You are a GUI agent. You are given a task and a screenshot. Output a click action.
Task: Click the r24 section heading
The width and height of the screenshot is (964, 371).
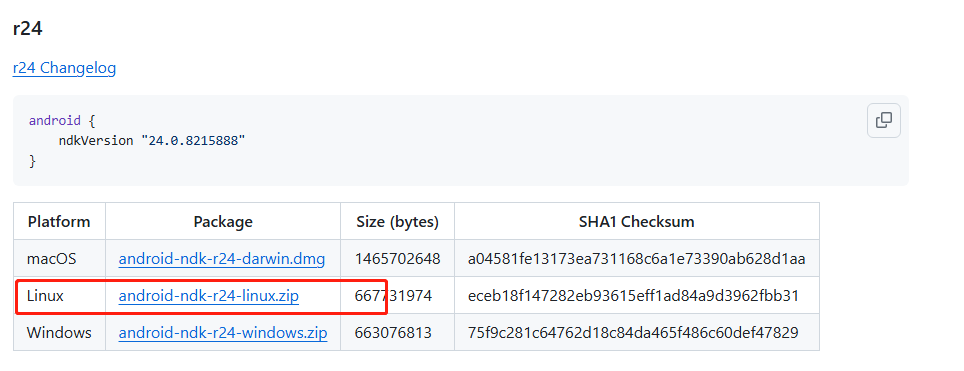pos(28,28)
